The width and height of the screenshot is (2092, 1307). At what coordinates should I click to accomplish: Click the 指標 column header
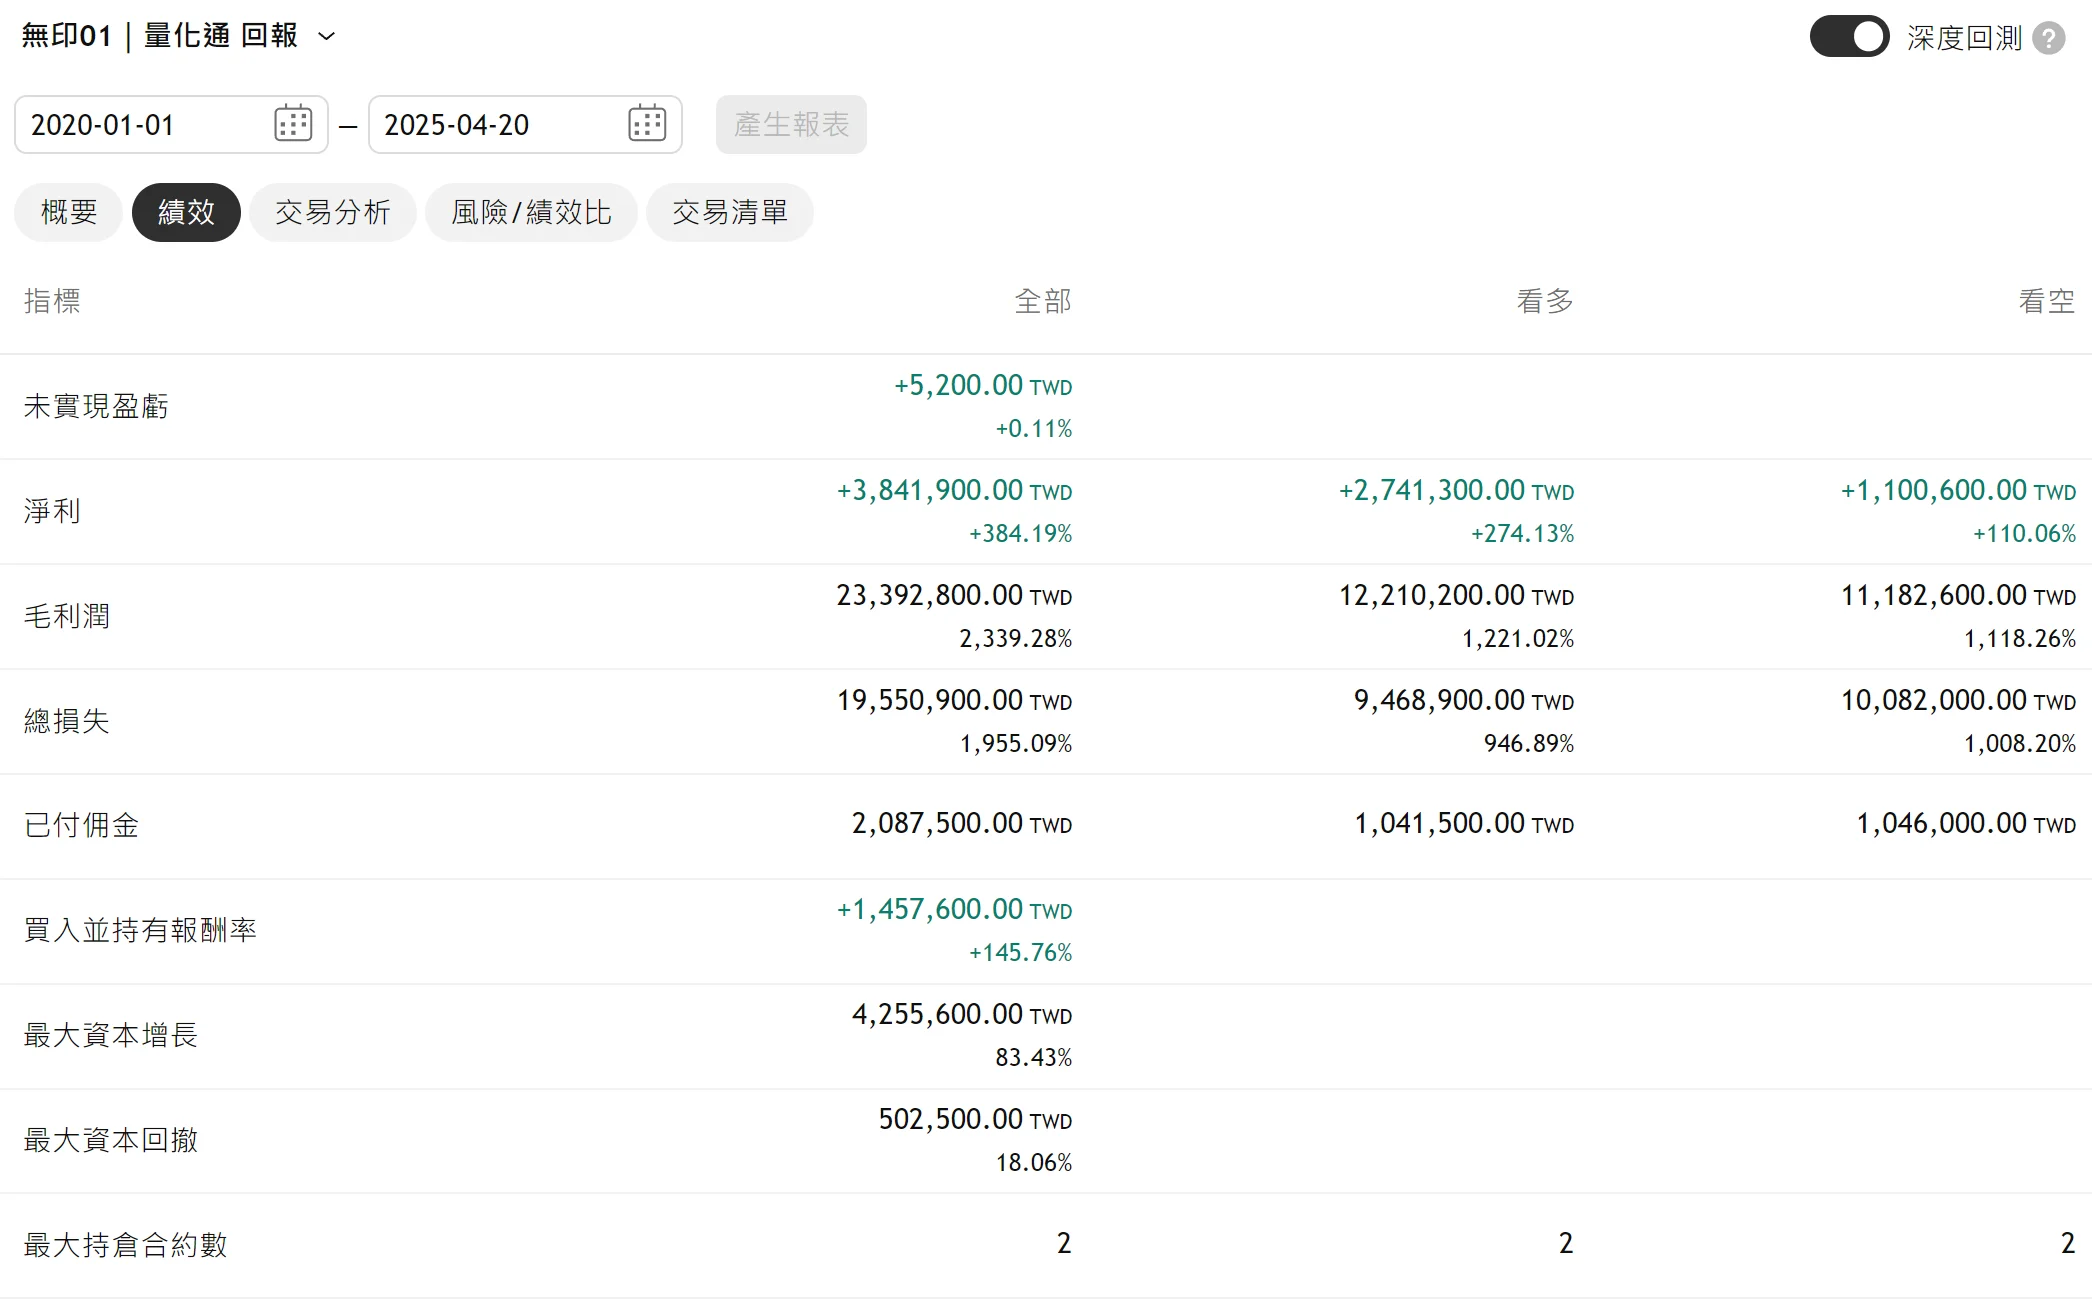[52, 301]
